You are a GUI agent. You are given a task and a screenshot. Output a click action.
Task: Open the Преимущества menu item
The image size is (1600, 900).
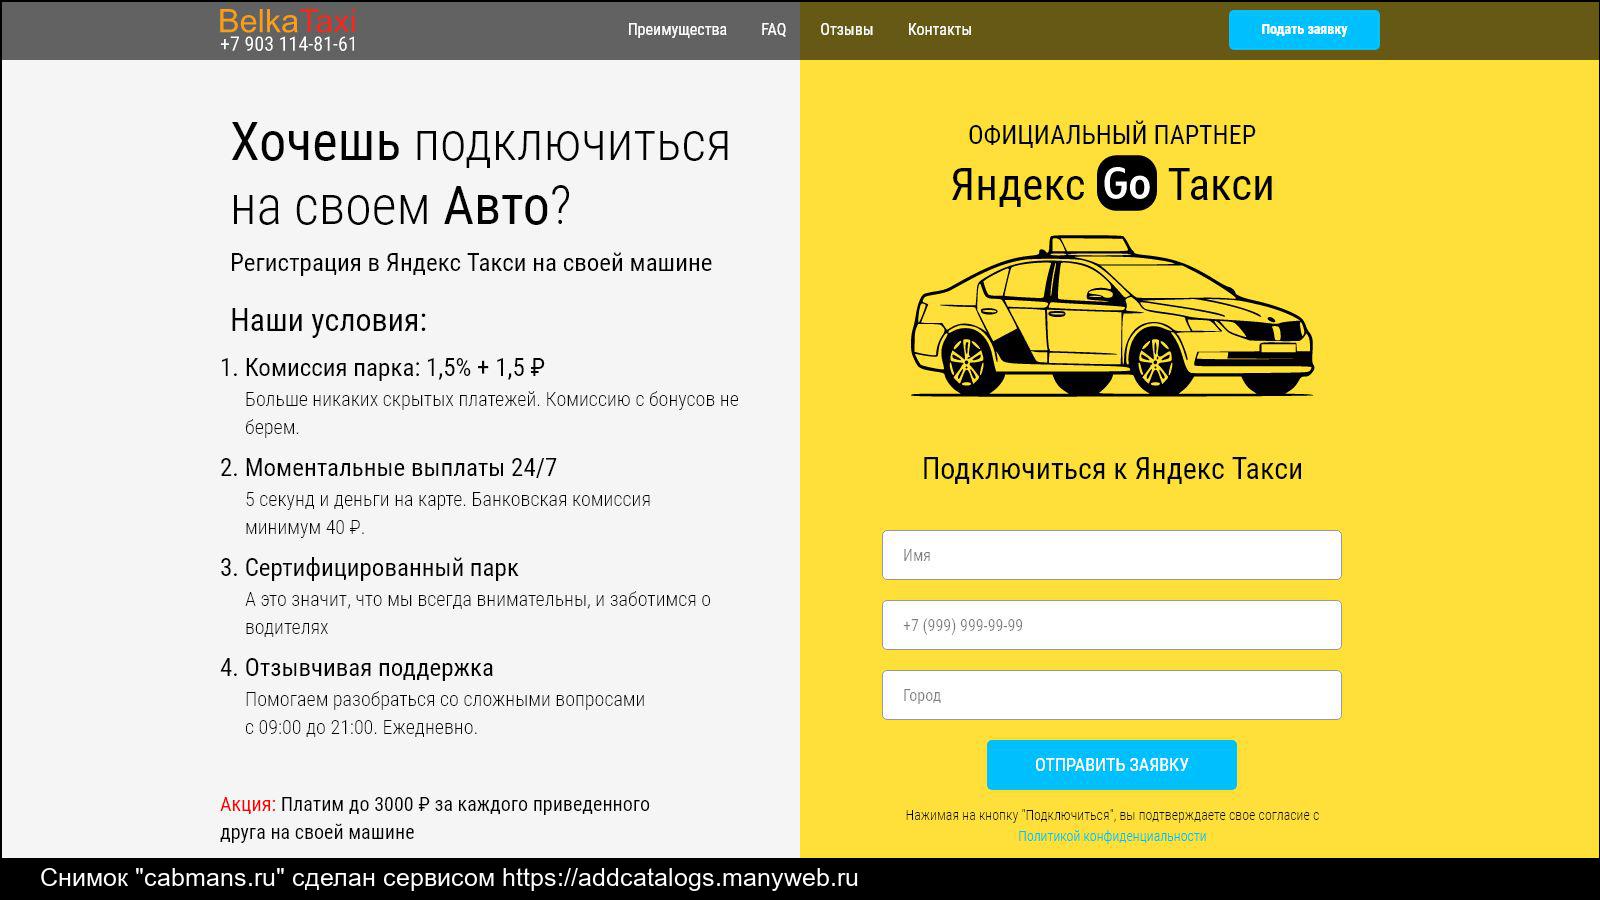pyautogui.click(x=677, y=30)
